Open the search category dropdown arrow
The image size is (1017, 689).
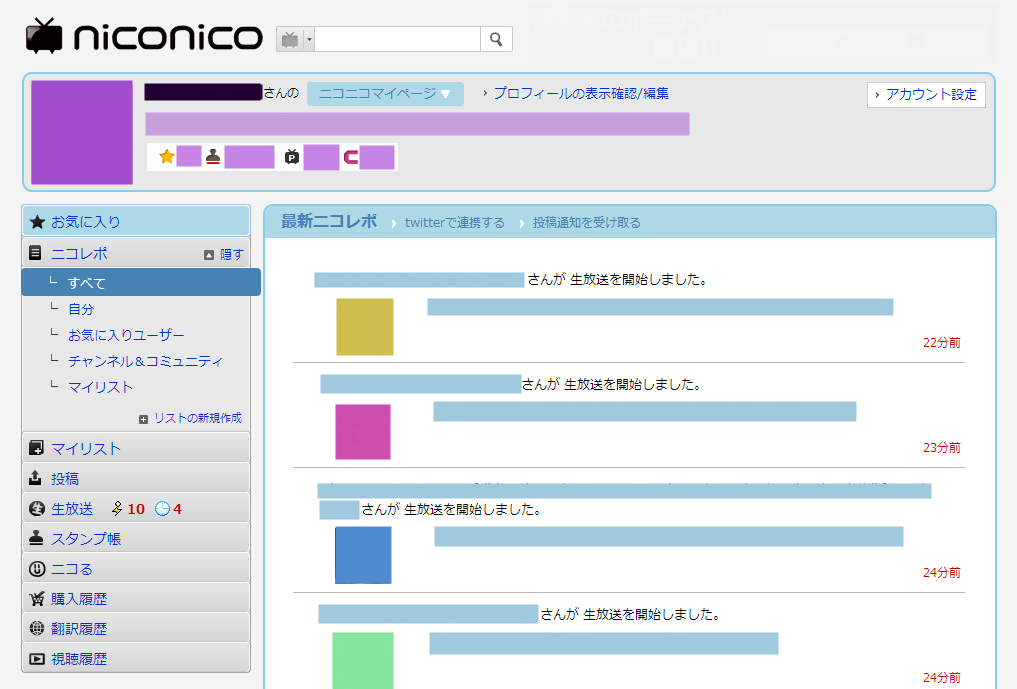309,40
